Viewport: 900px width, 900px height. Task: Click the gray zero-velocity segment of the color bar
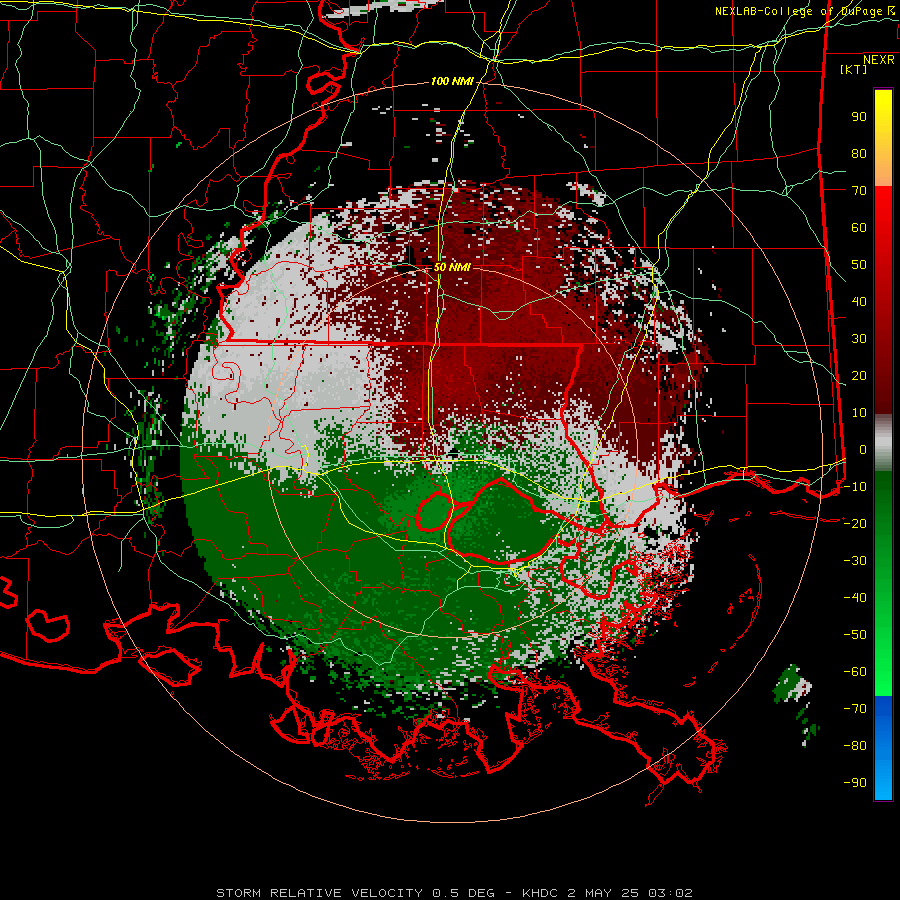(883, 443)
